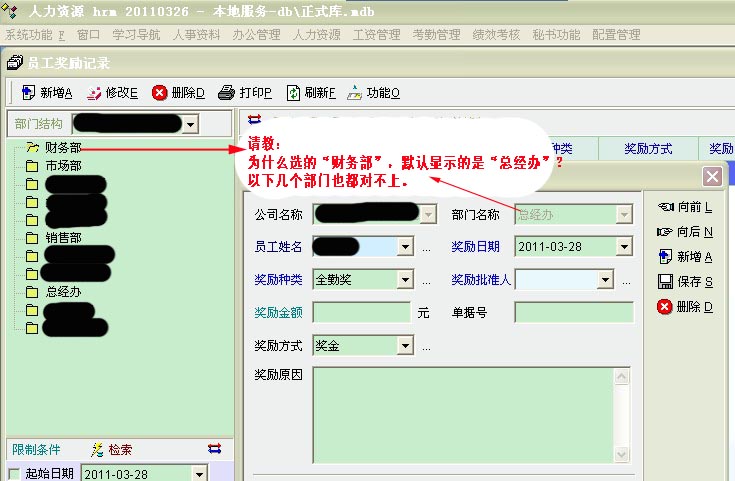Select 销售部 in department tree

pos(63,238)
